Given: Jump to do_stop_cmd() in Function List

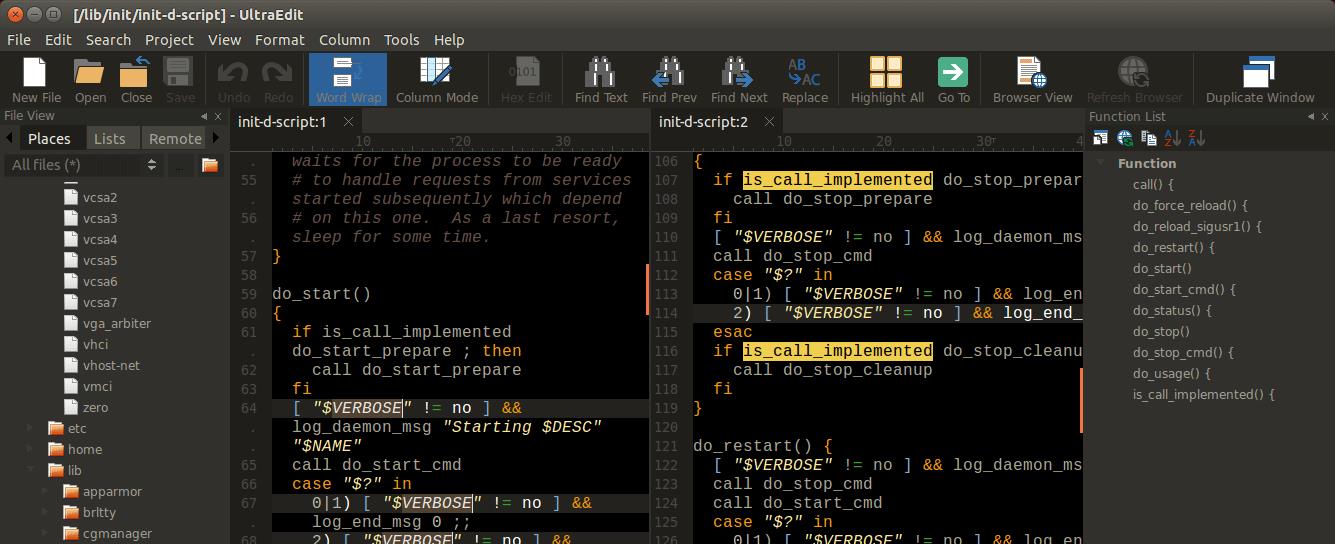Looking at the screenshot, I should click(x=1183, y=352).
